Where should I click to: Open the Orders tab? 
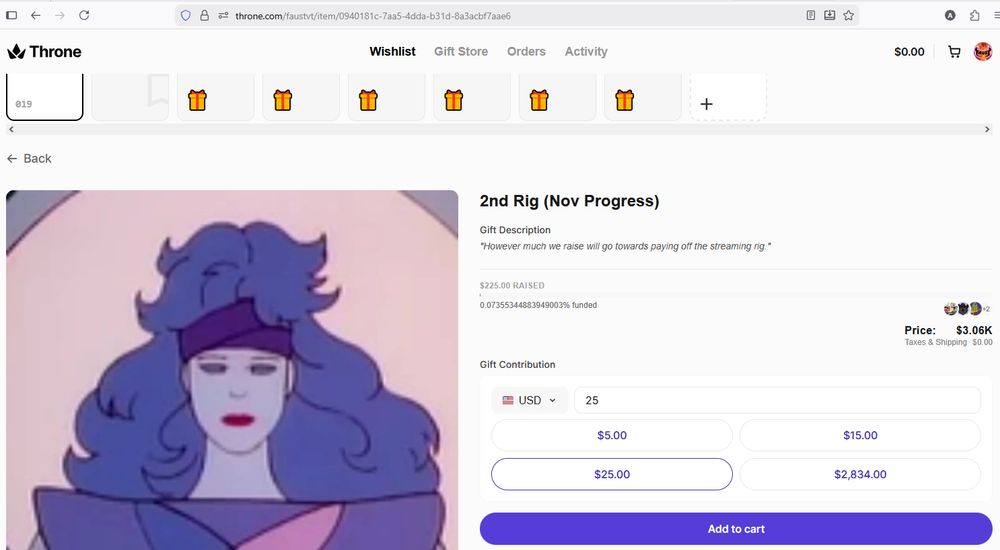pyautogui.click(x=526, y=52)
